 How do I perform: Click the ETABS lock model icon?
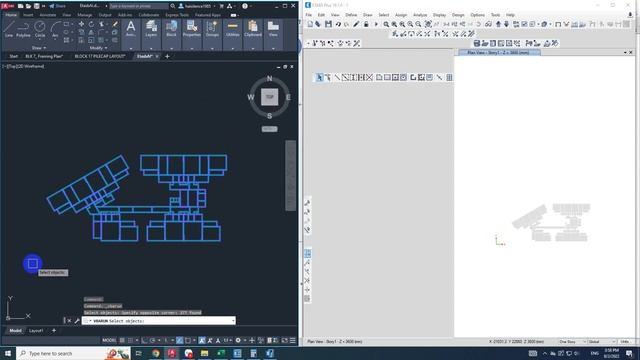(366, 24)
